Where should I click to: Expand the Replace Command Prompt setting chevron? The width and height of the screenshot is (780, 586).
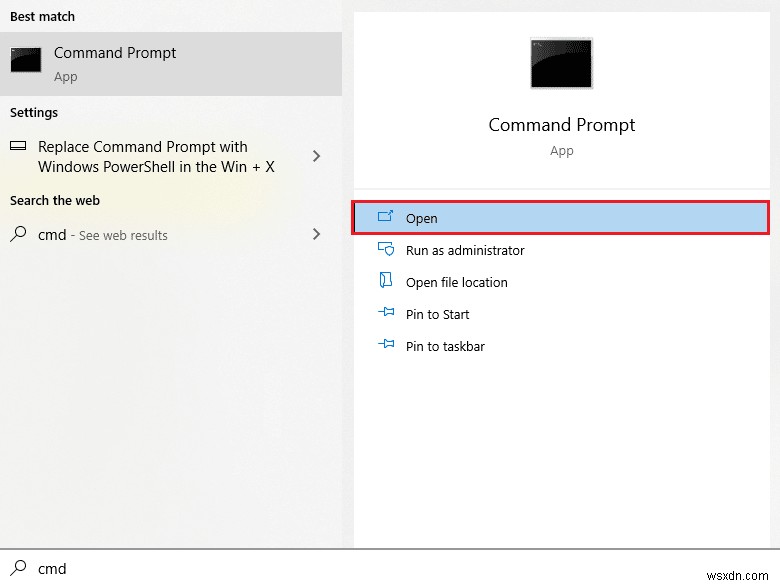click(316, 156)
